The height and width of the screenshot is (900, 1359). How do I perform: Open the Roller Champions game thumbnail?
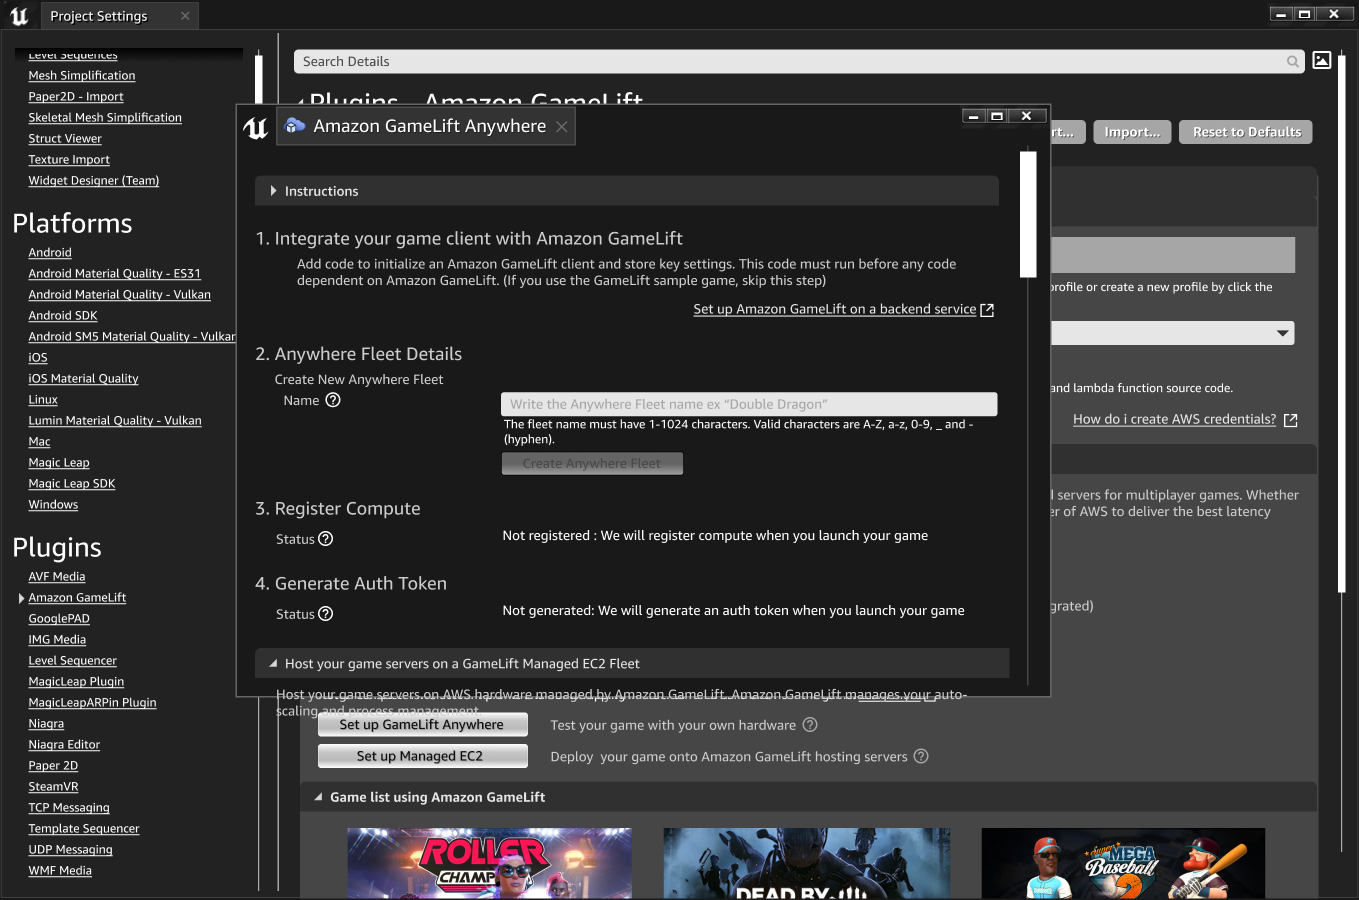tap(489, 863)
